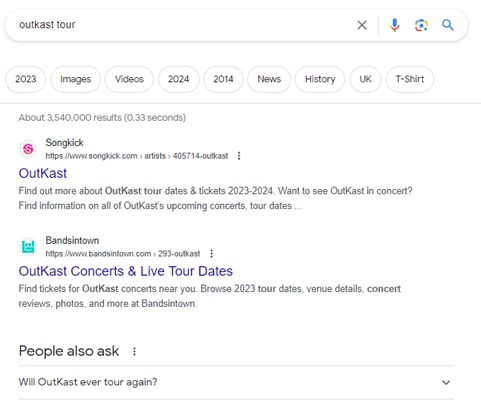Open Google Lens image search icon
The image size is (481, 401).
coord(421,25)
